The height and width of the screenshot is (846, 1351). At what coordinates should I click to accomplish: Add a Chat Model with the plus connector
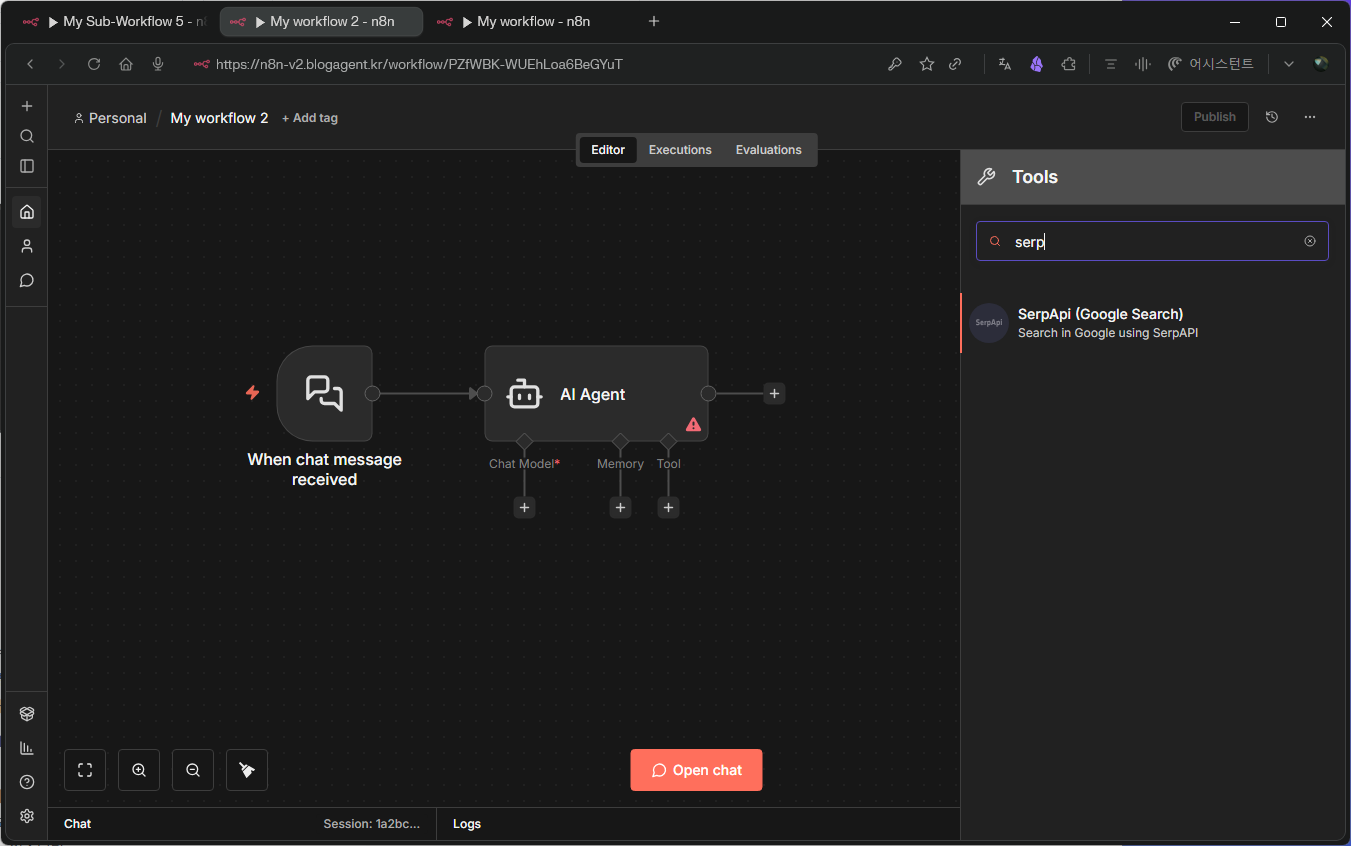tap(525, 508)
